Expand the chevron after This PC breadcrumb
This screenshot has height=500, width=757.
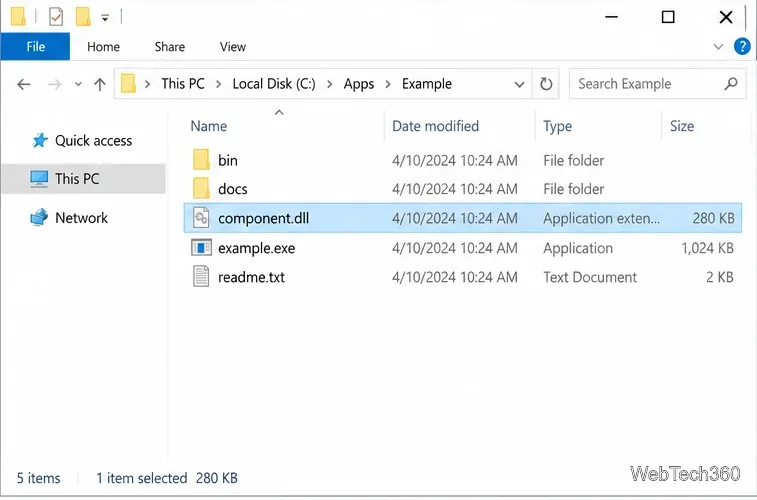(219, 84)
